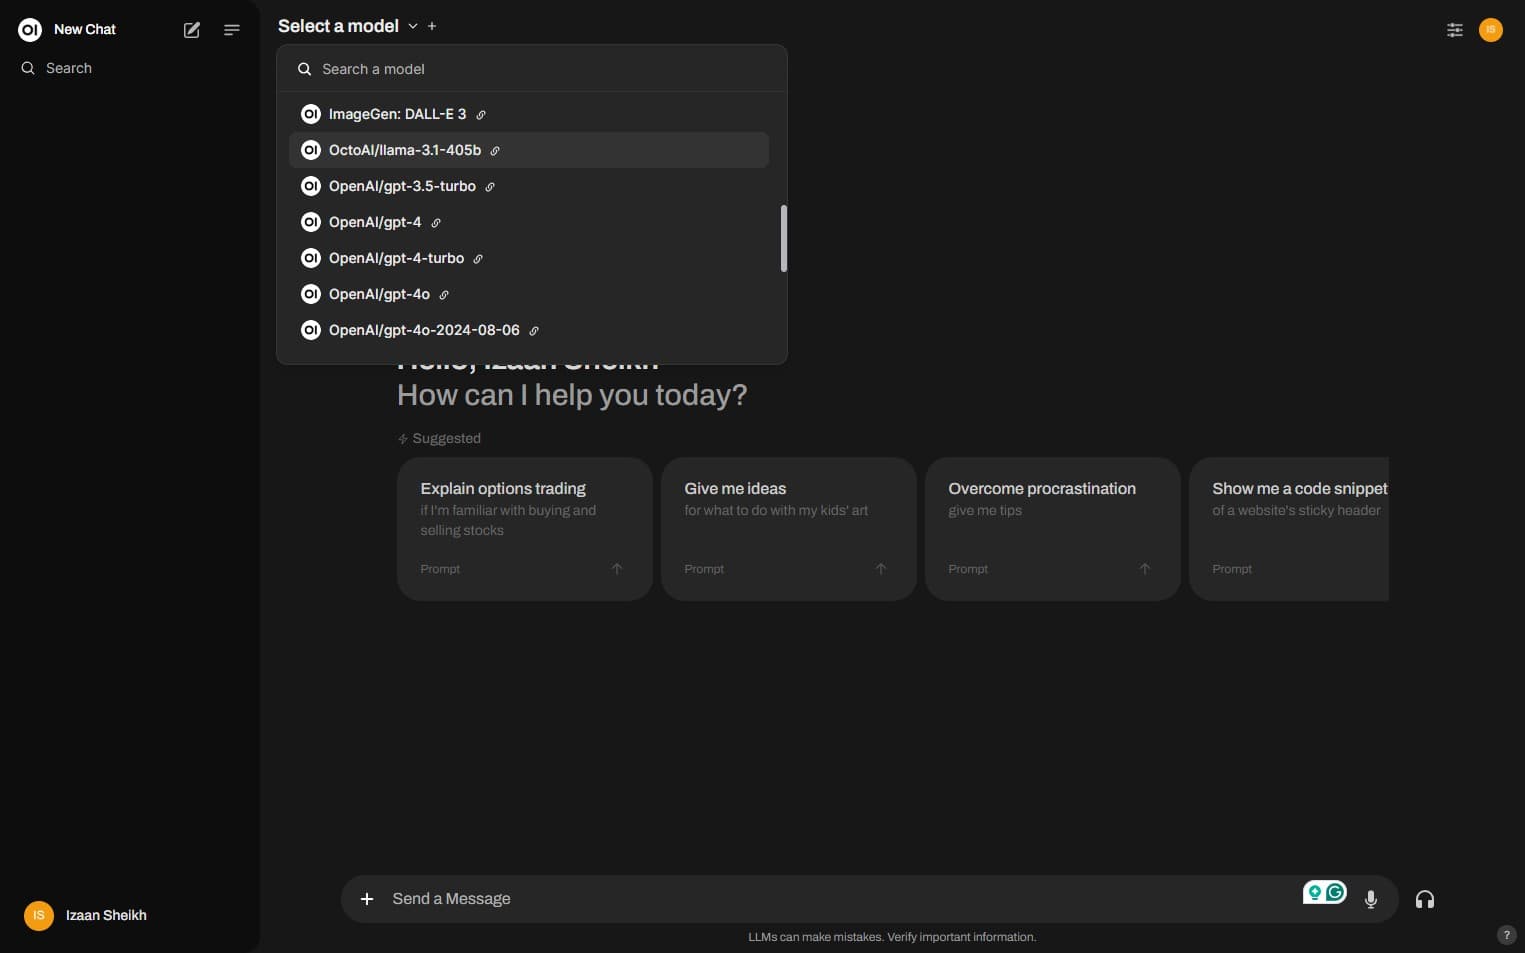Click the Suggested label above cards
This screenshot has width=1525, height=953.
pyautogui.click(x=446, y=438)
